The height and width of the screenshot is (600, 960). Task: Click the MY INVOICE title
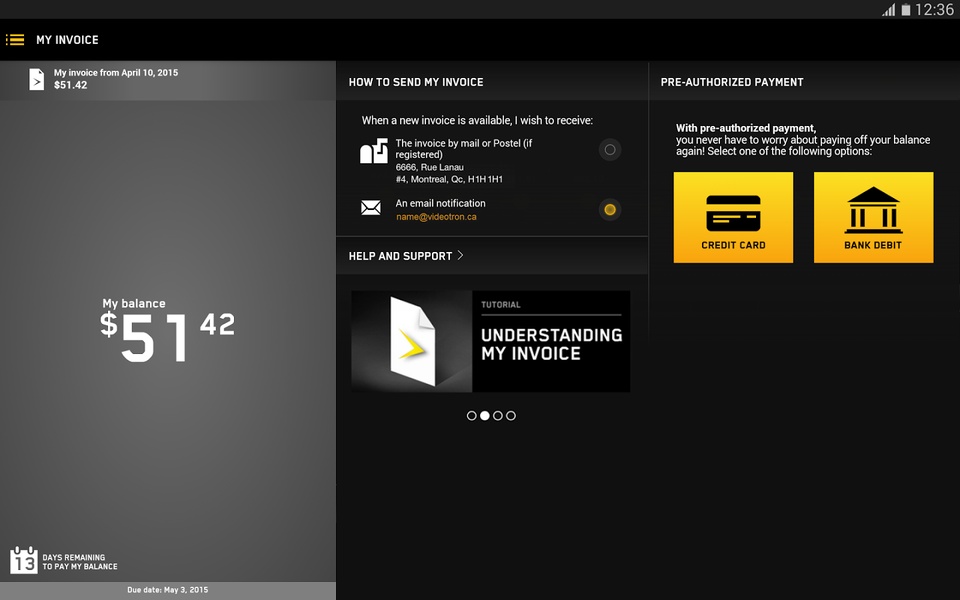(x=67, y=40)
